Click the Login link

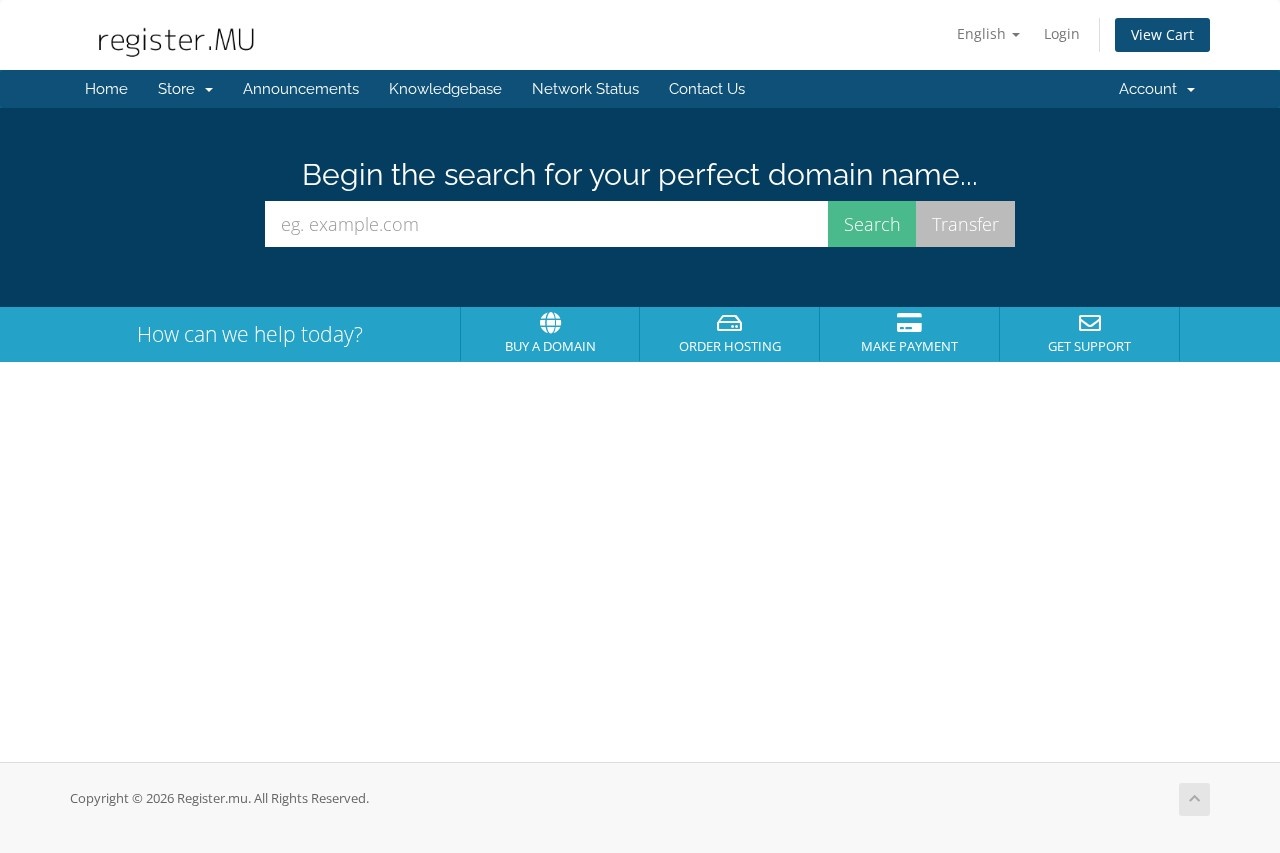[x=1061, y=33]
